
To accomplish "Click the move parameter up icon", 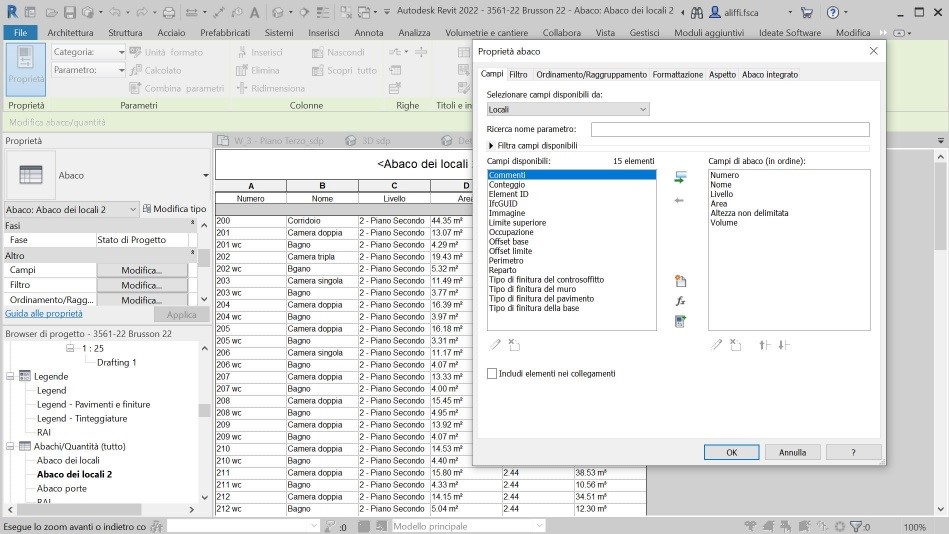I will (x=764, y=345).
